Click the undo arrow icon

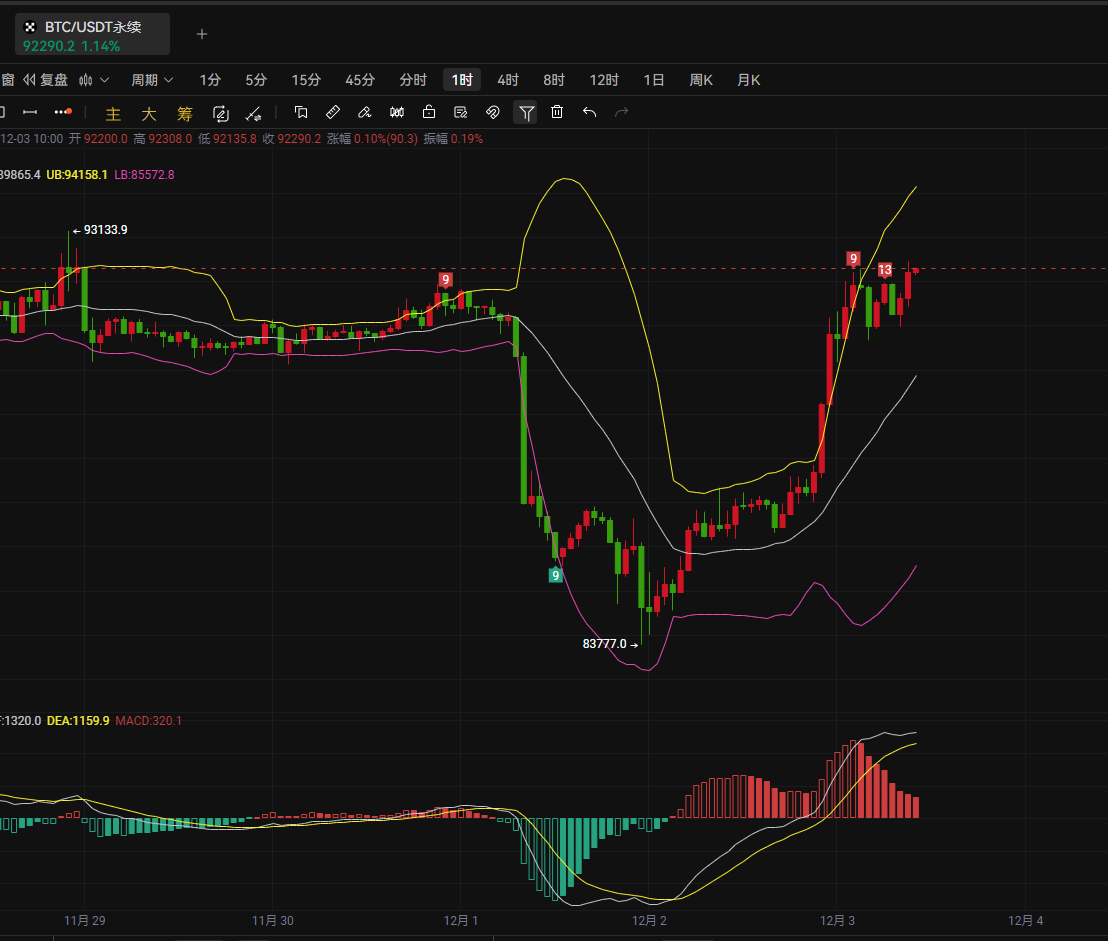point(589,112)
